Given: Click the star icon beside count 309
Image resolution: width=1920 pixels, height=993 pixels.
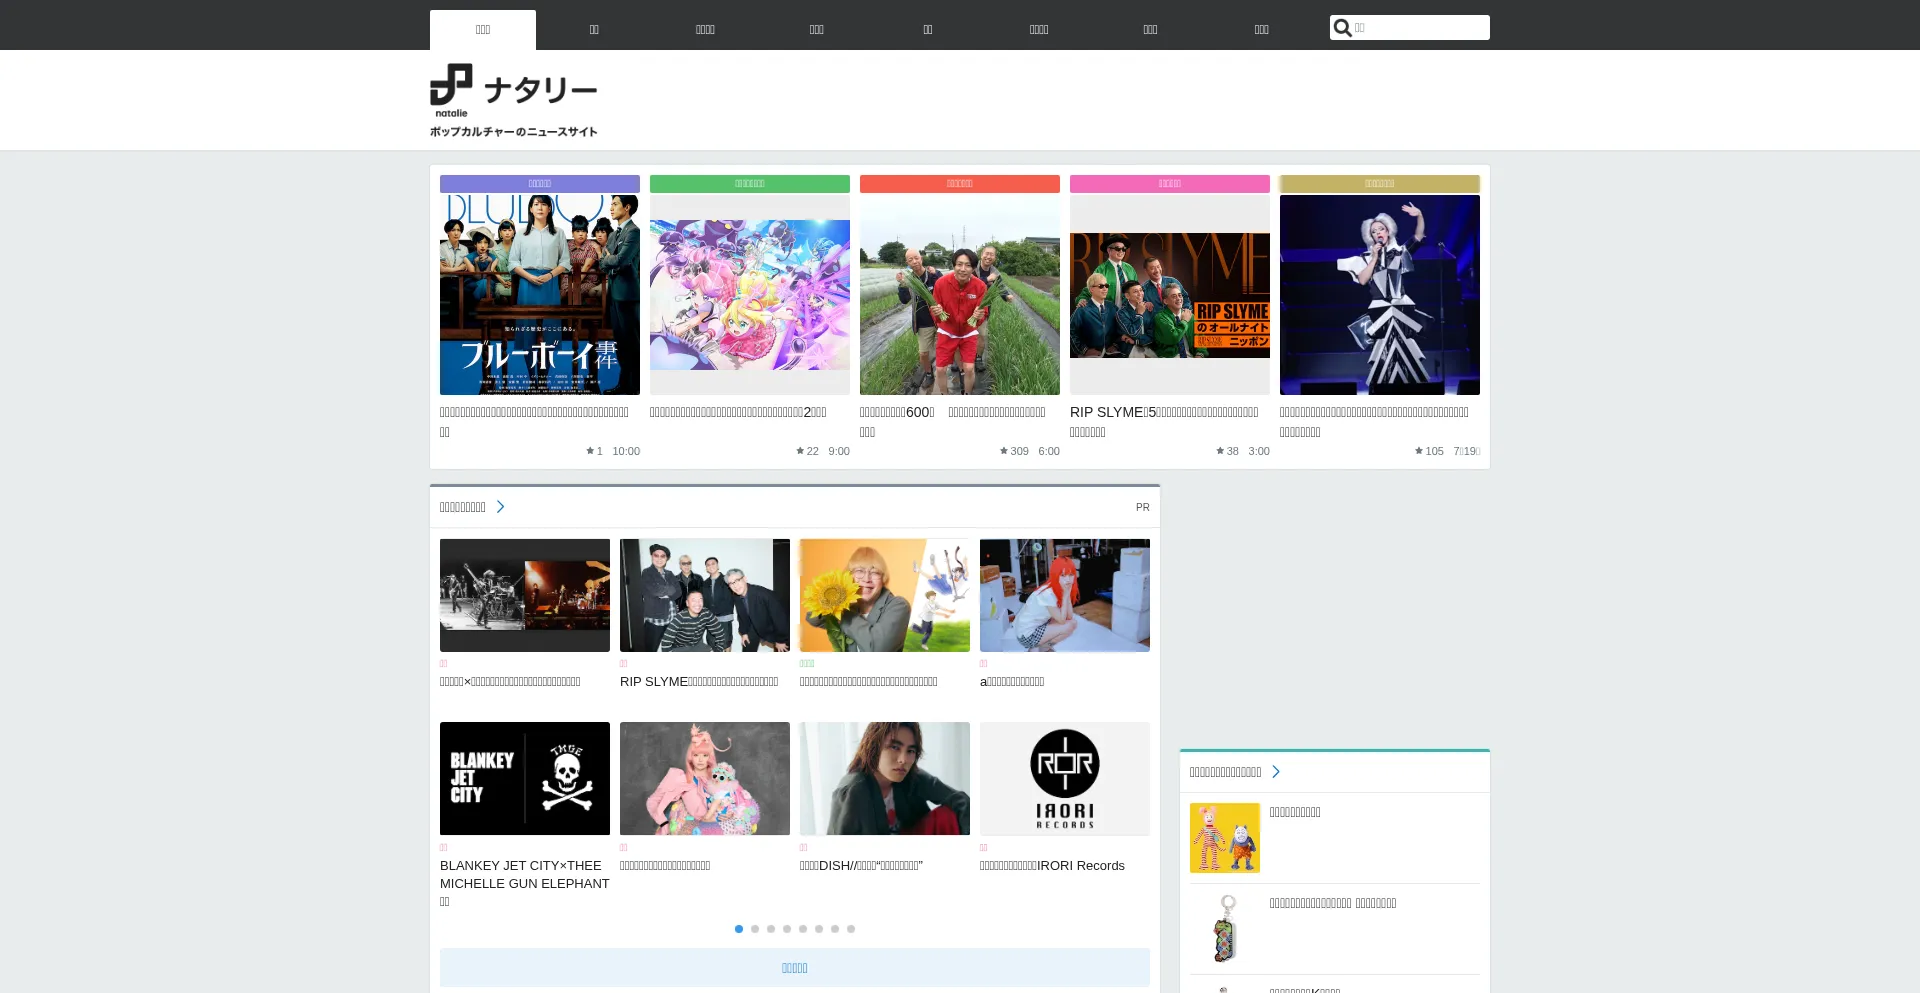Looking at the screenshot, I should (1004, 451).
